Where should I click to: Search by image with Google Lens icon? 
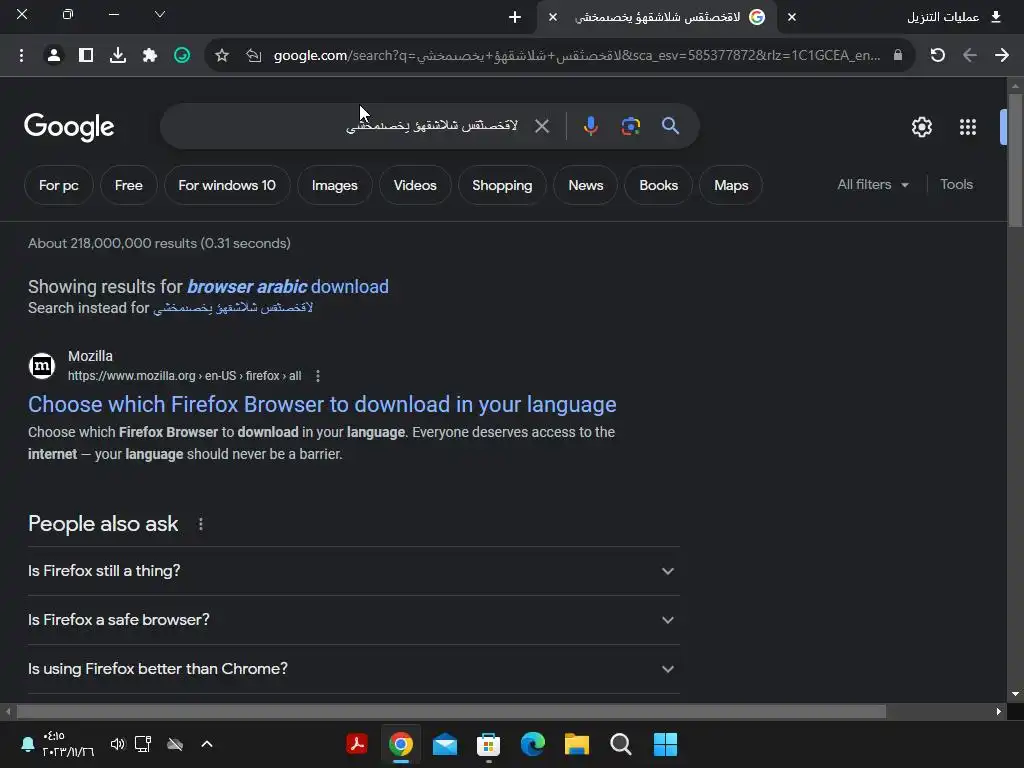(x=631, y=126)
